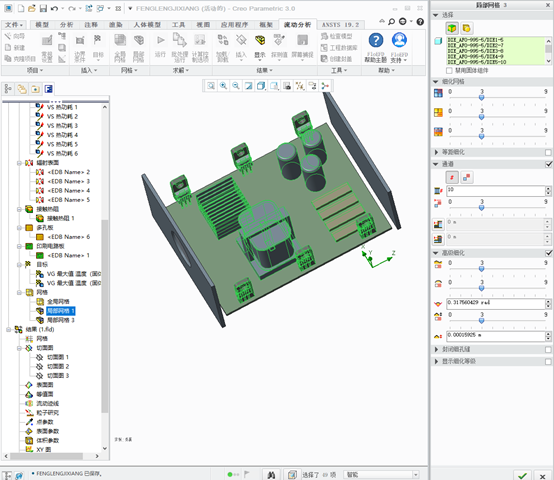The width and height of the screenshot is (554, 480).
Task: Click the repaint icon in viewport toolbar
Action: click(249, 86)
